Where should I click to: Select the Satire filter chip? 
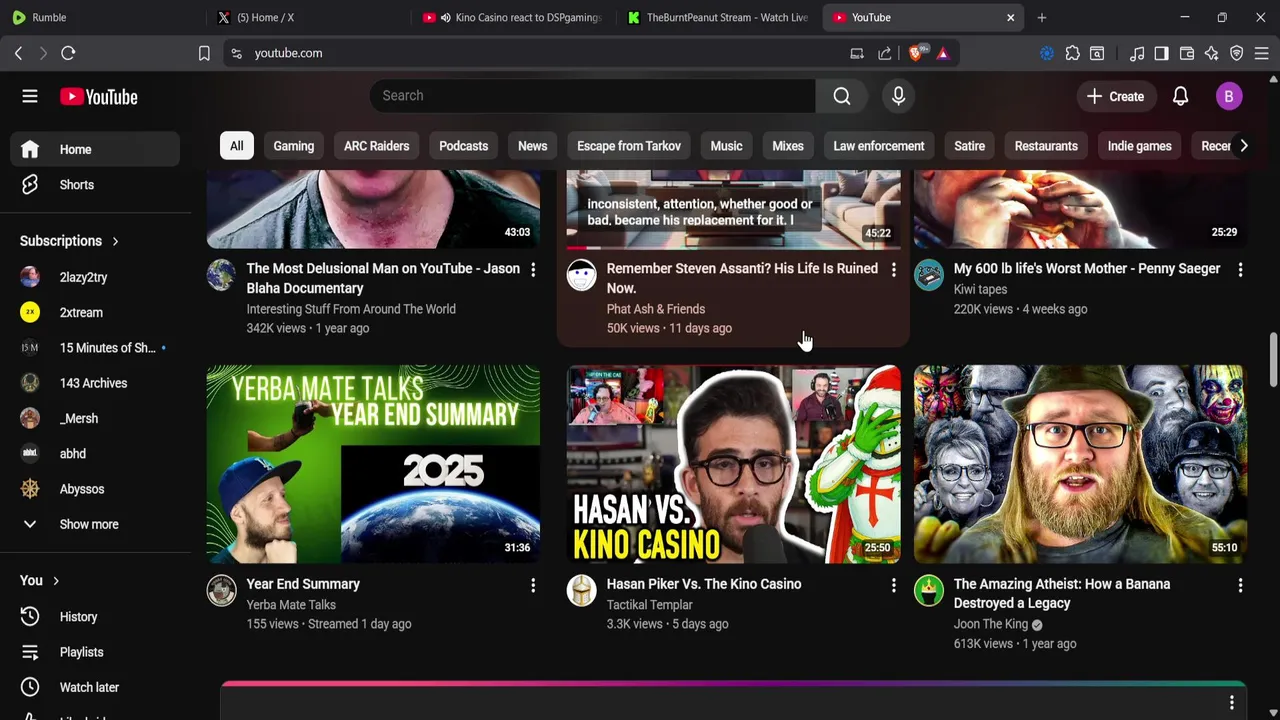coord(969,146)
